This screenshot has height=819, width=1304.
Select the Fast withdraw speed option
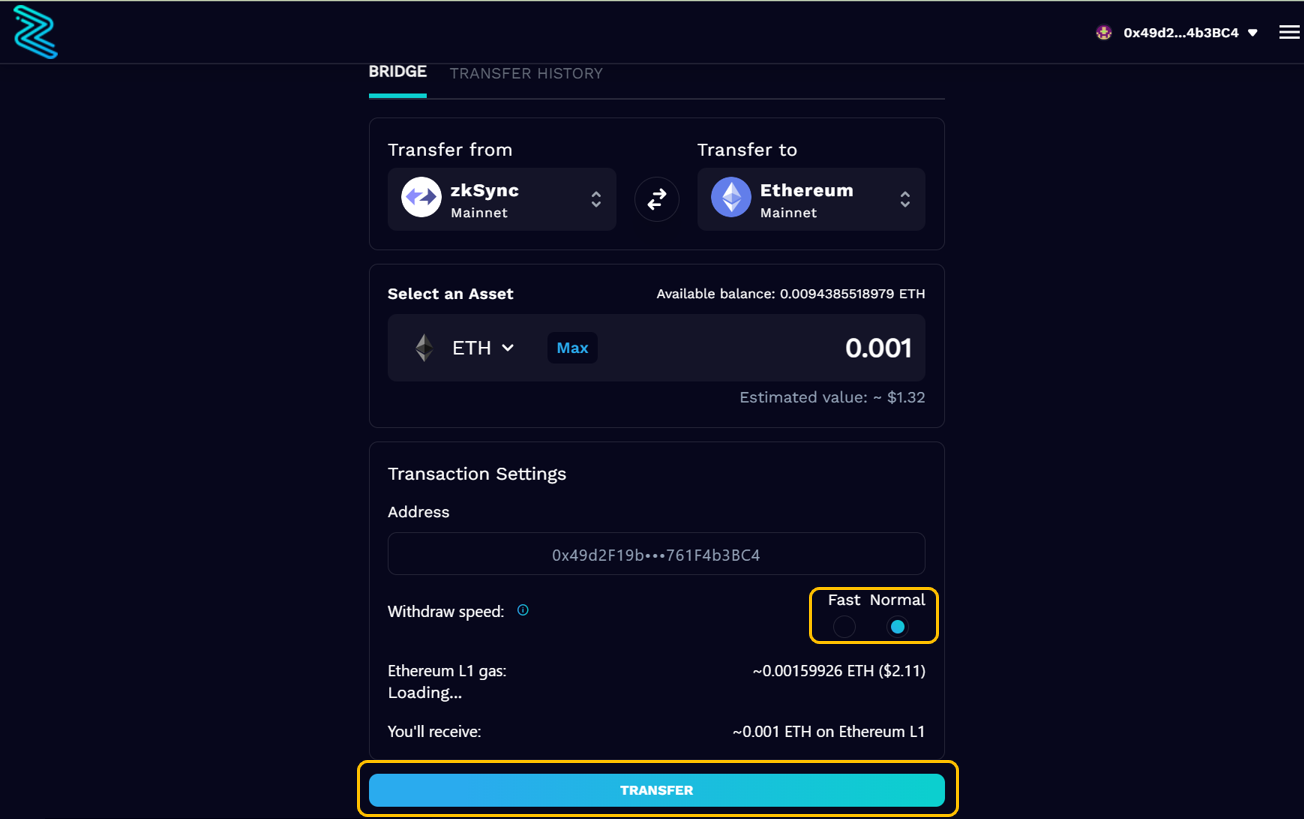click(844, 627)
